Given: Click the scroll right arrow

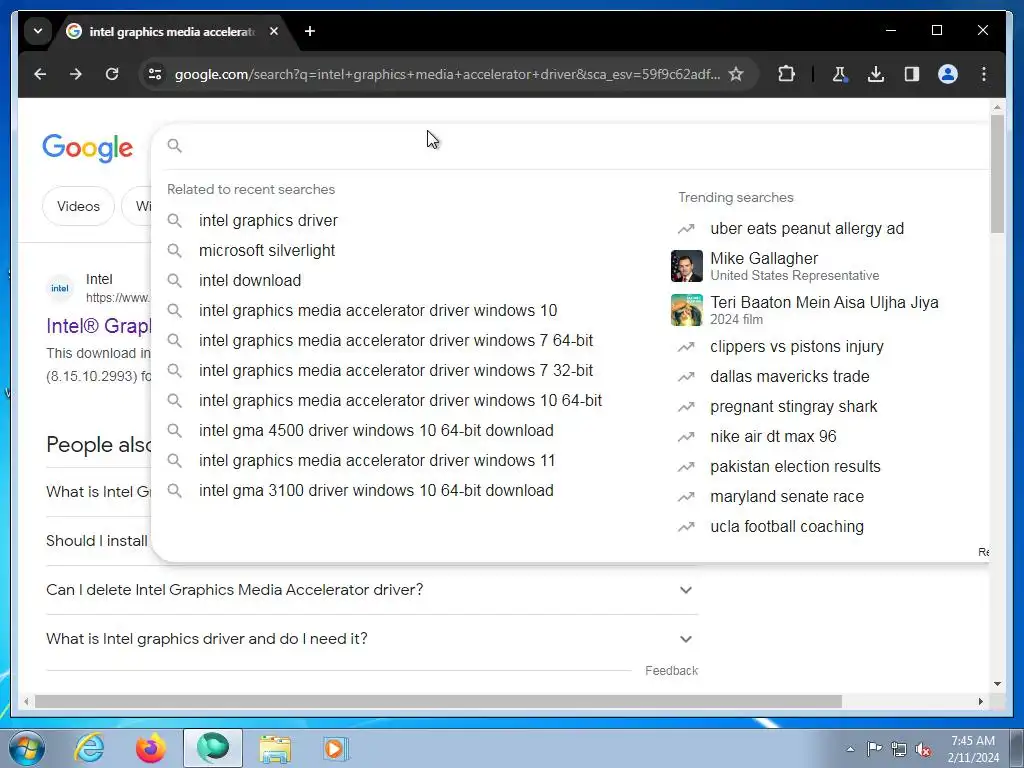Looking at the screenshot, I should [981, 701].
